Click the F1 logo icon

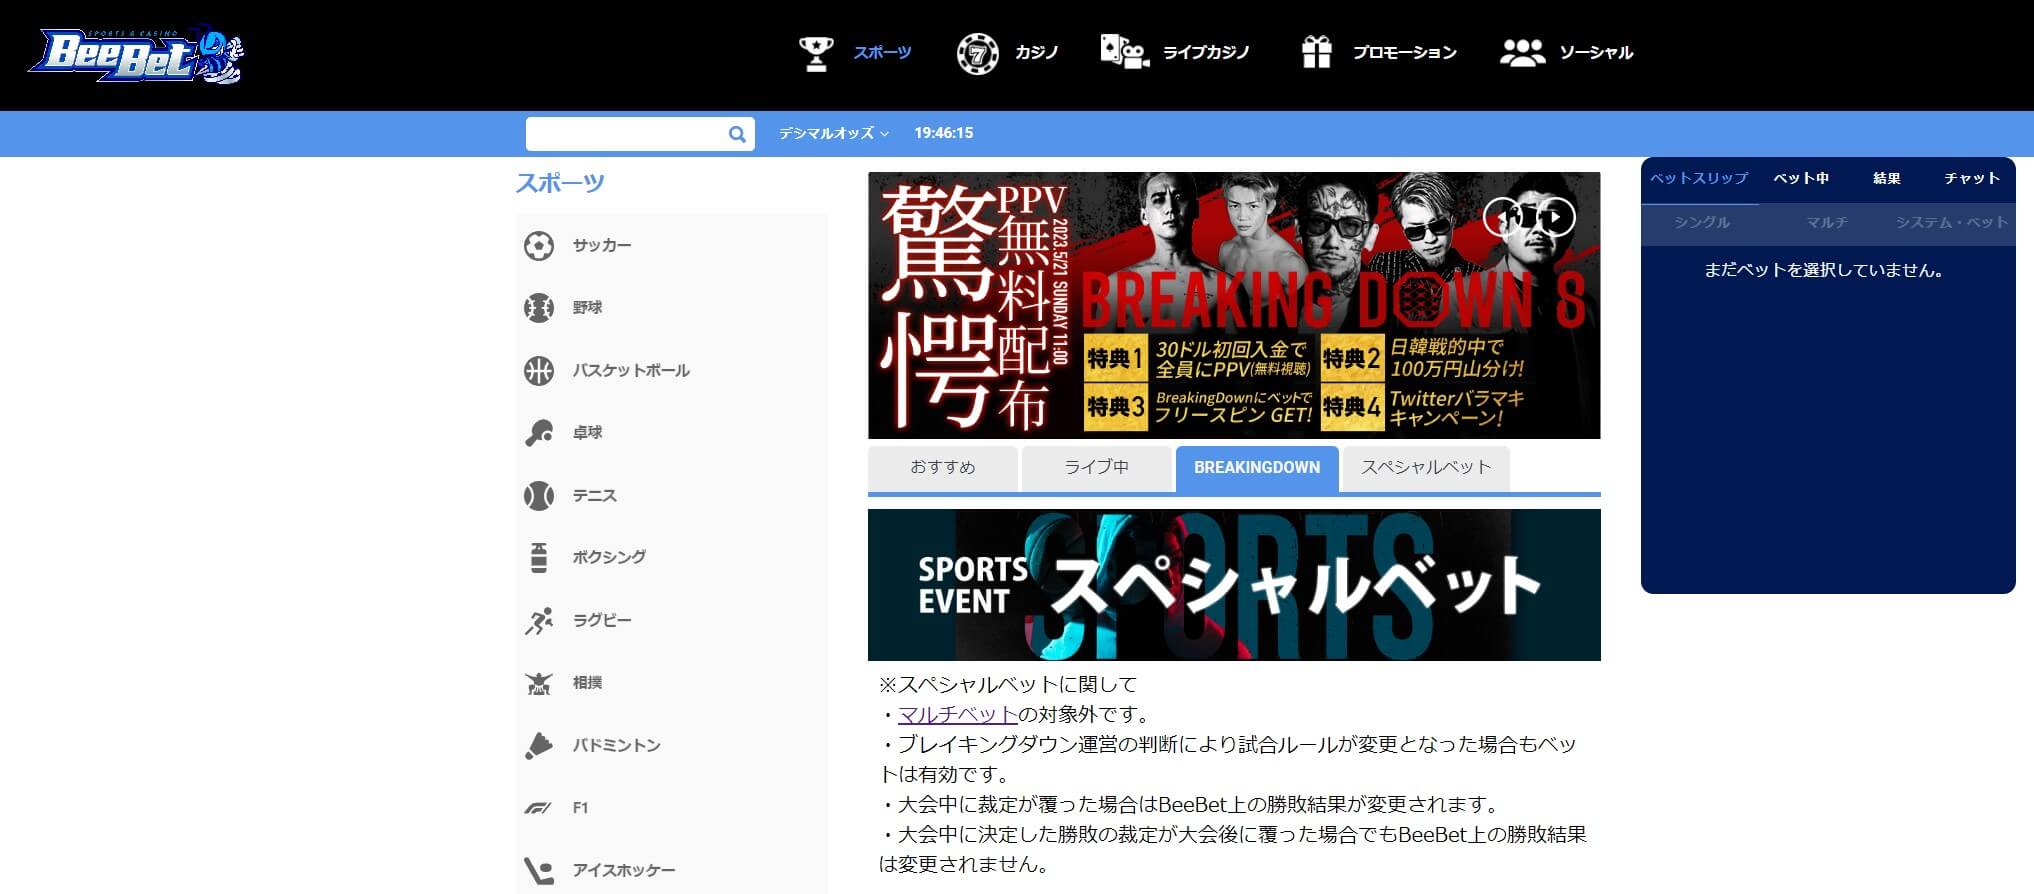click(x=539, y=808)
